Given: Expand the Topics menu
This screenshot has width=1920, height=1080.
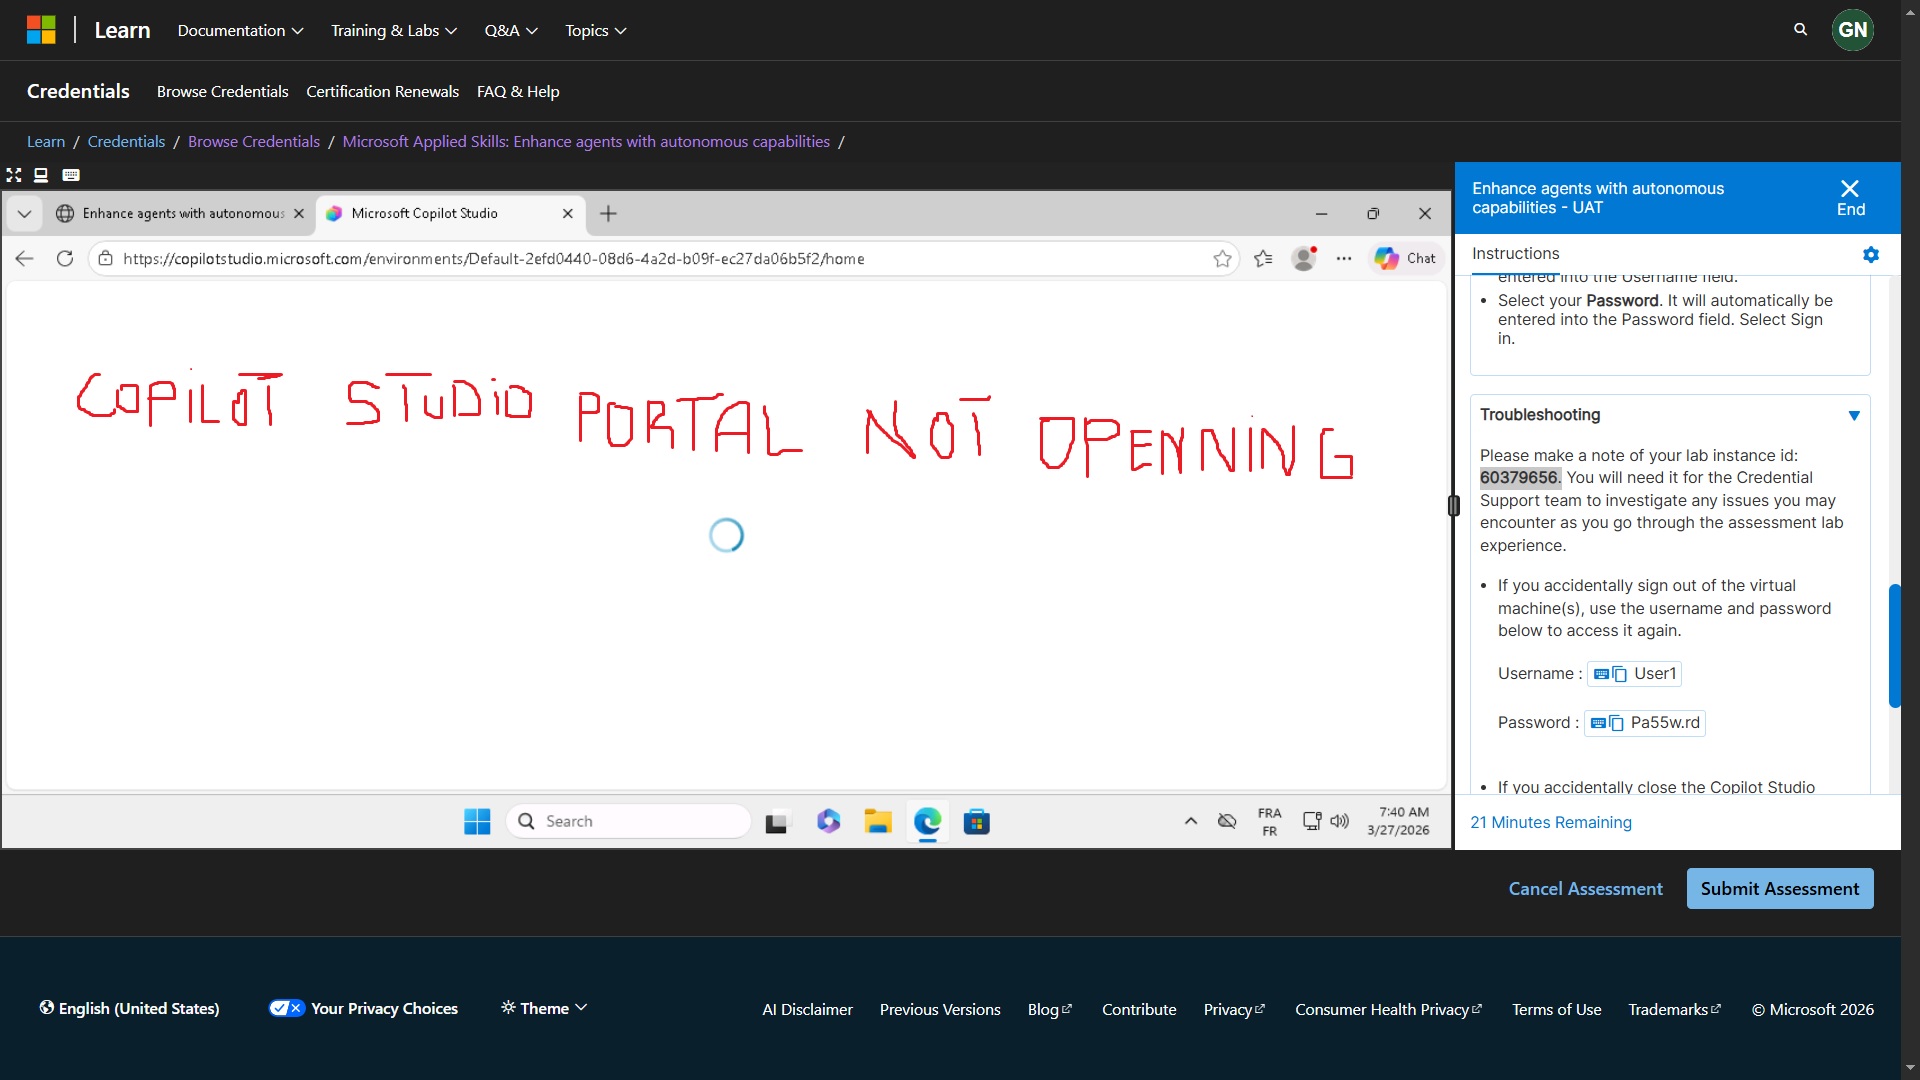Looking at the screenshot, I should (x=596, y=31).
